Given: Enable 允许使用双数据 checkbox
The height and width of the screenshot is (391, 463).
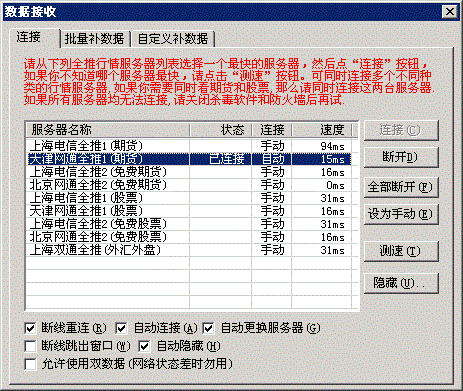Looking at the screenshot, I should tap(30, 364).
